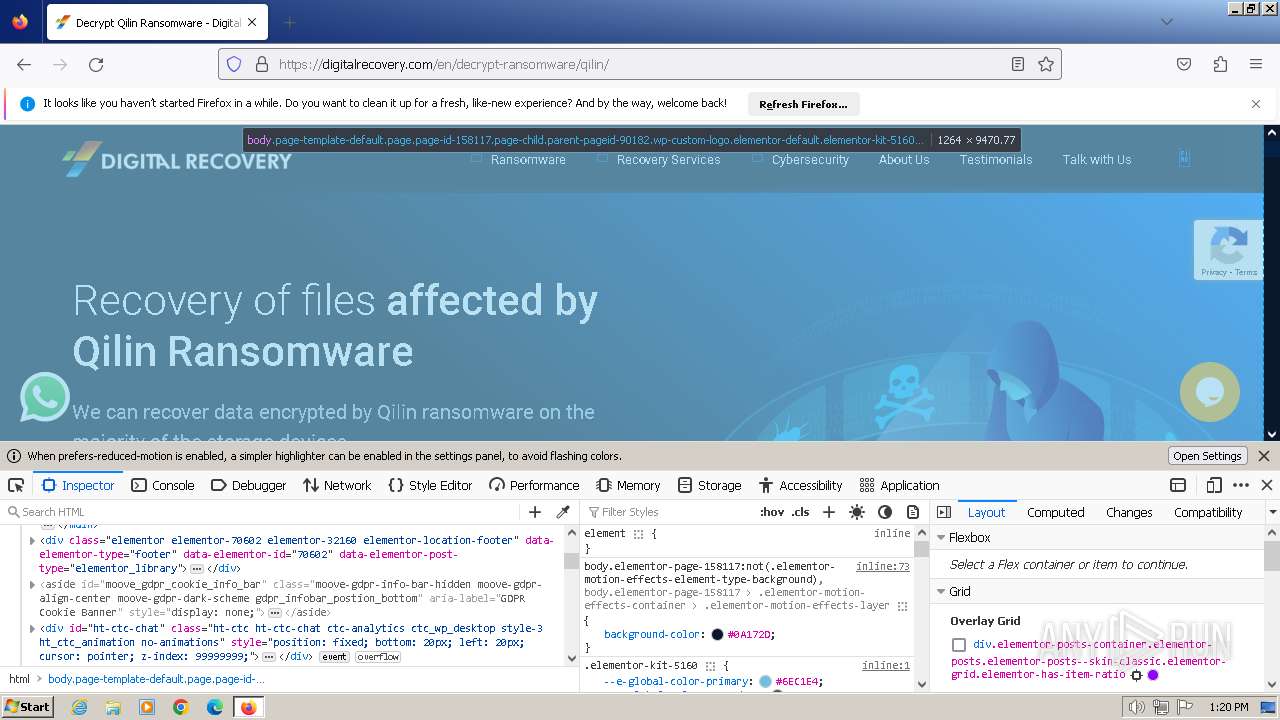Toggle dark color scheme simulation
The image size is (1280, 720).
(885, 512)
